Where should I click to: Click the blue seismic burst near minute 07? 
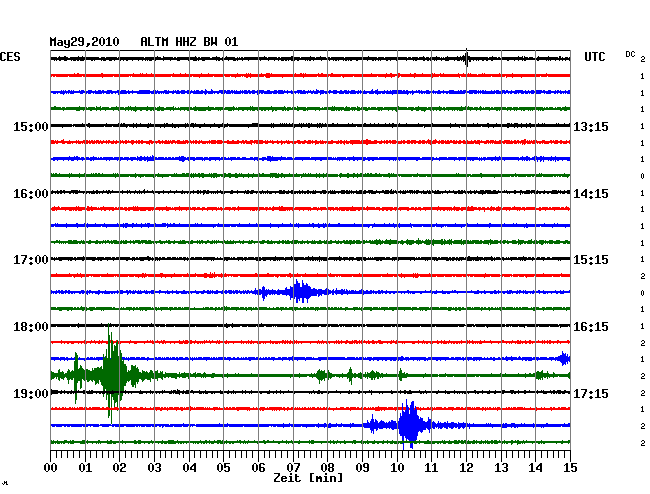tap(301, 292)
